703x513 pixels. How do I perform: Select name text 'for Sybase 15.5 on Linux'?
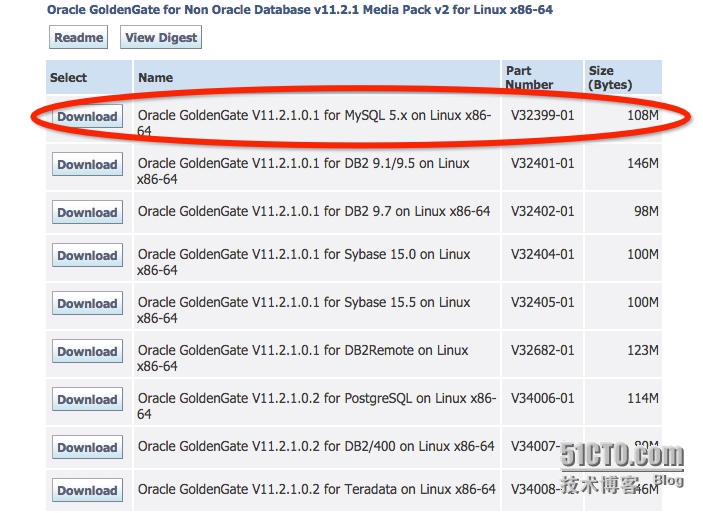[x=397, y=302]
